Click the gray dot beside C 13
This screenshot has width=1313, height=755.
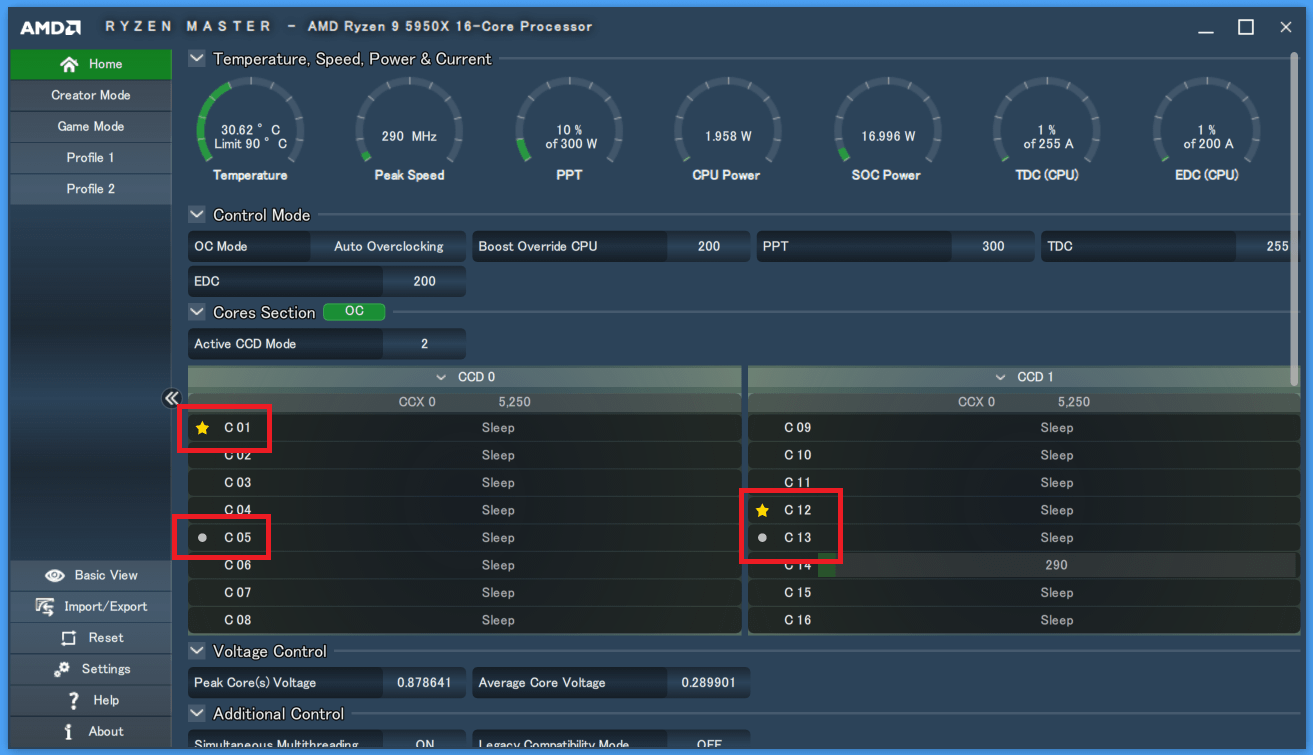pyautogui.click(x=763, y=538)
